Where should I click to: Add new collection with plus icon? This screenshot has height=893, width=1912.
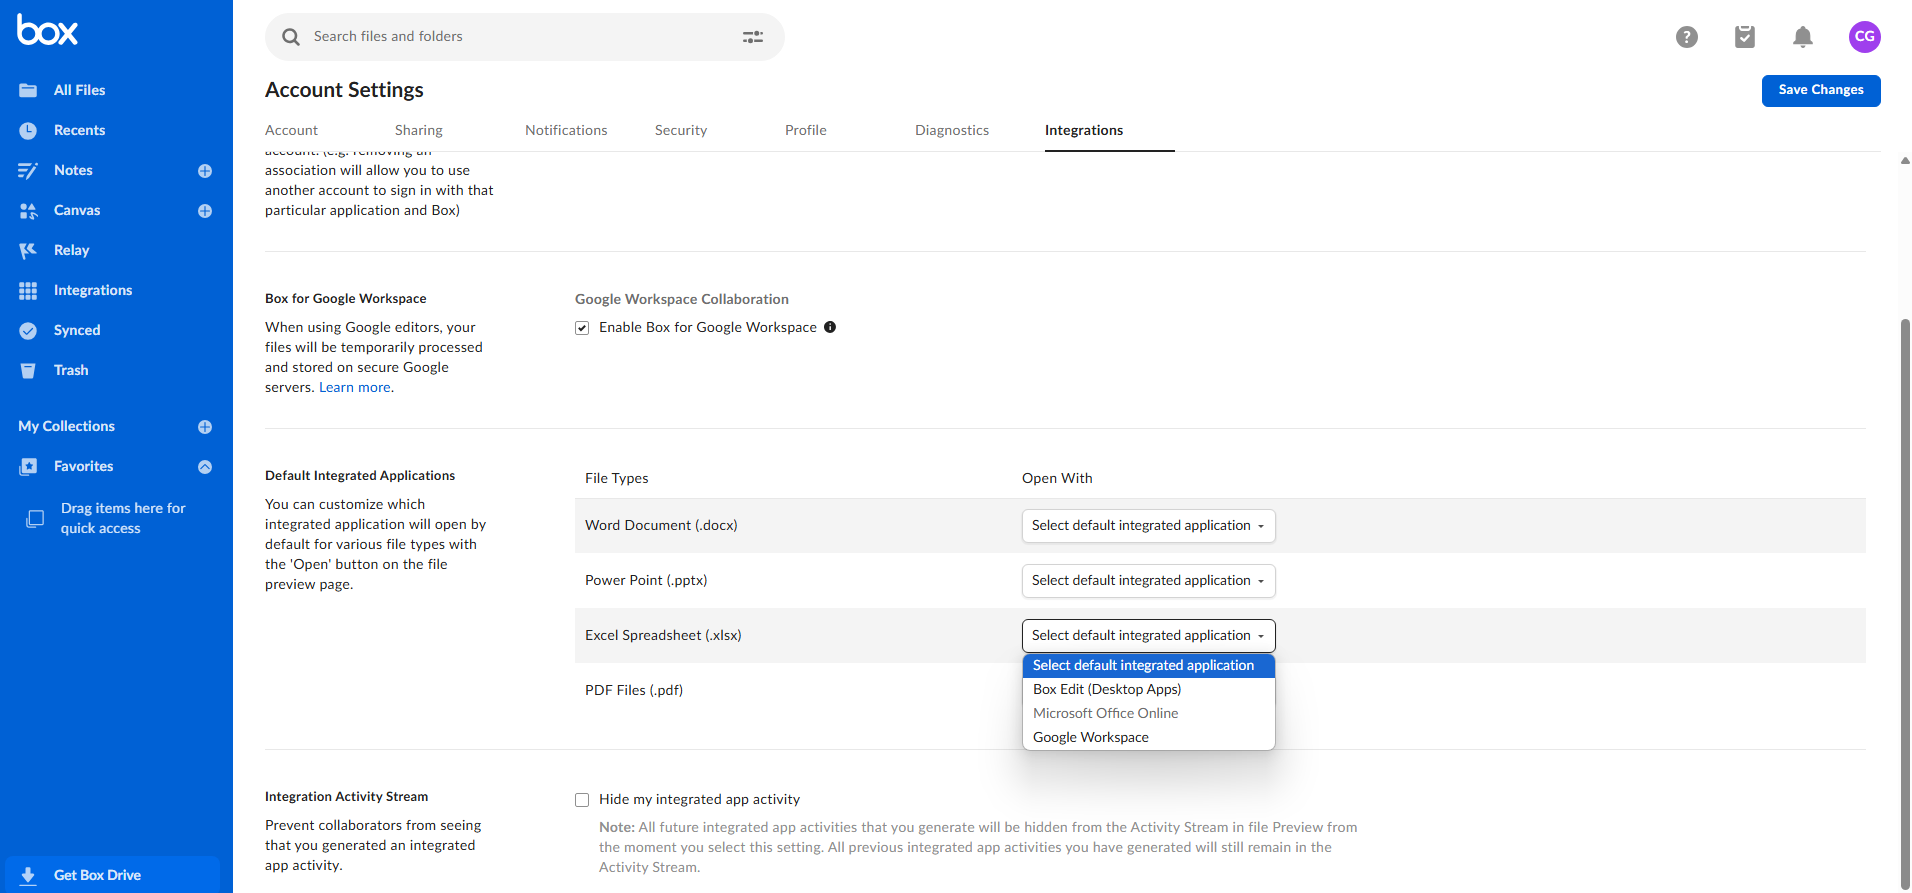click(x=205, y=427)
